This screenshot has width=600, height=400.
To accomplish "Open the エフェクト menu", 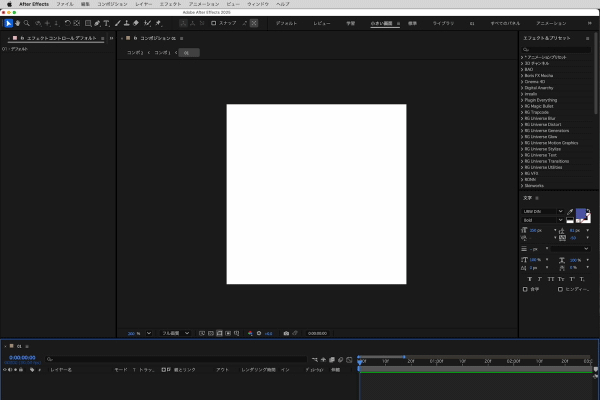I will click(170, 4).
